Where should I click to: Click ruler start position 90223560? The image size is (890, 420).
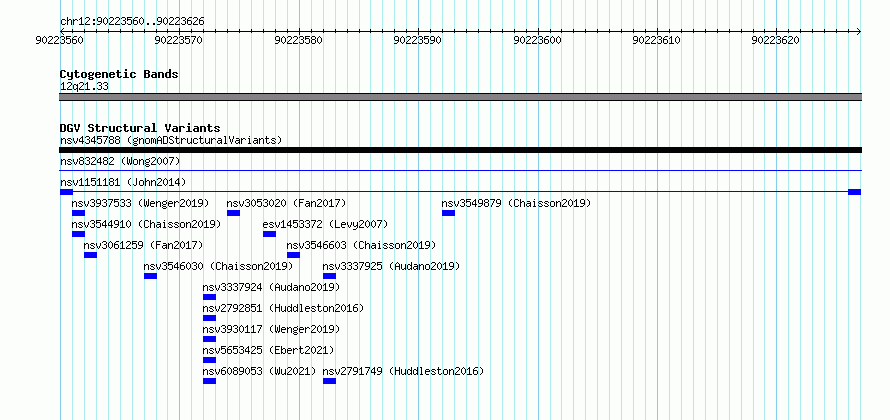pos(60,40)
